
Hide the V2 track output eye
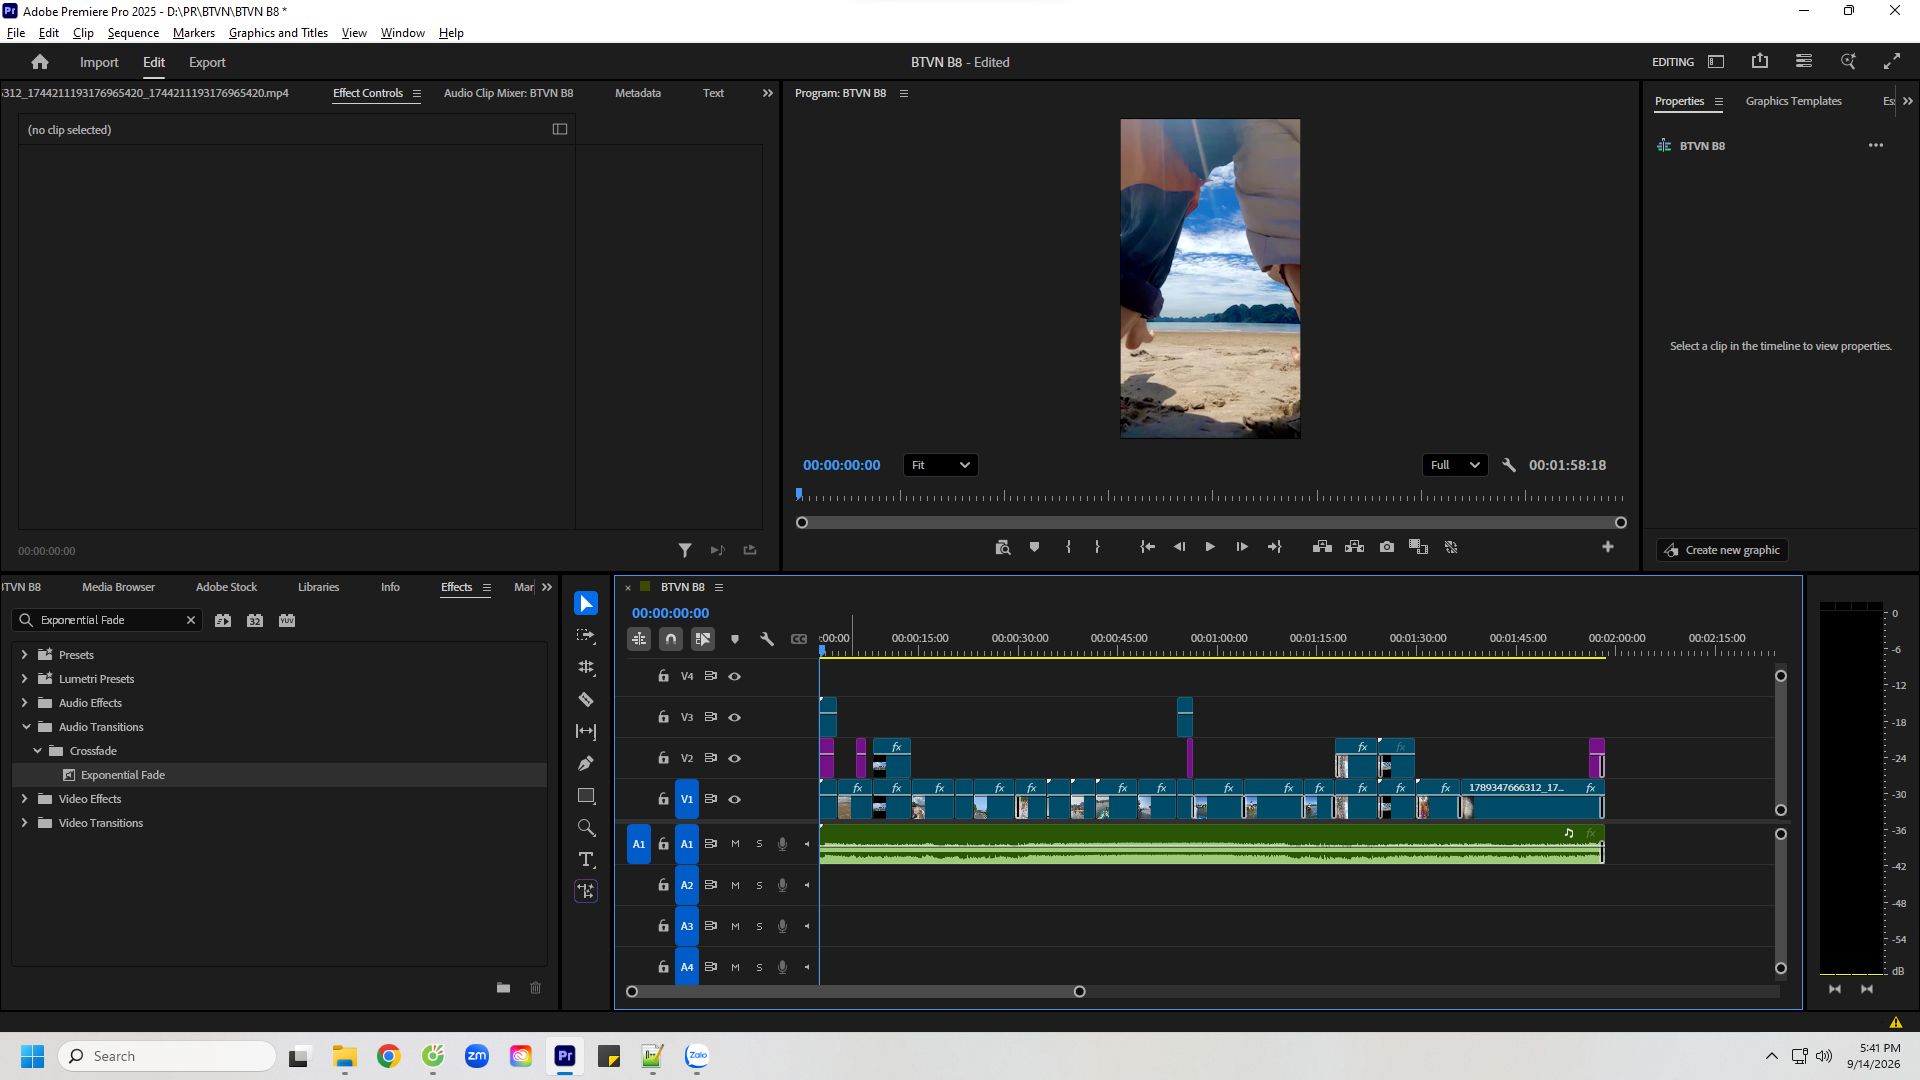pos(735,759)
